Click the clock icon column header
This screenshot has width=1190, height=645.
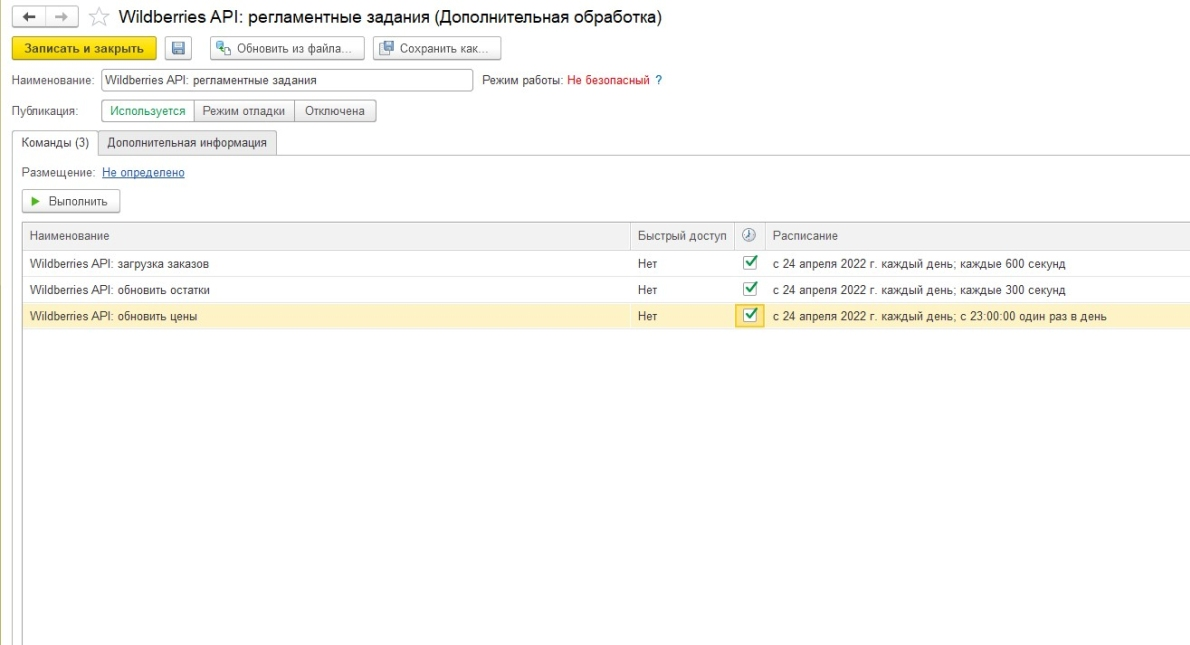(749, 235)
